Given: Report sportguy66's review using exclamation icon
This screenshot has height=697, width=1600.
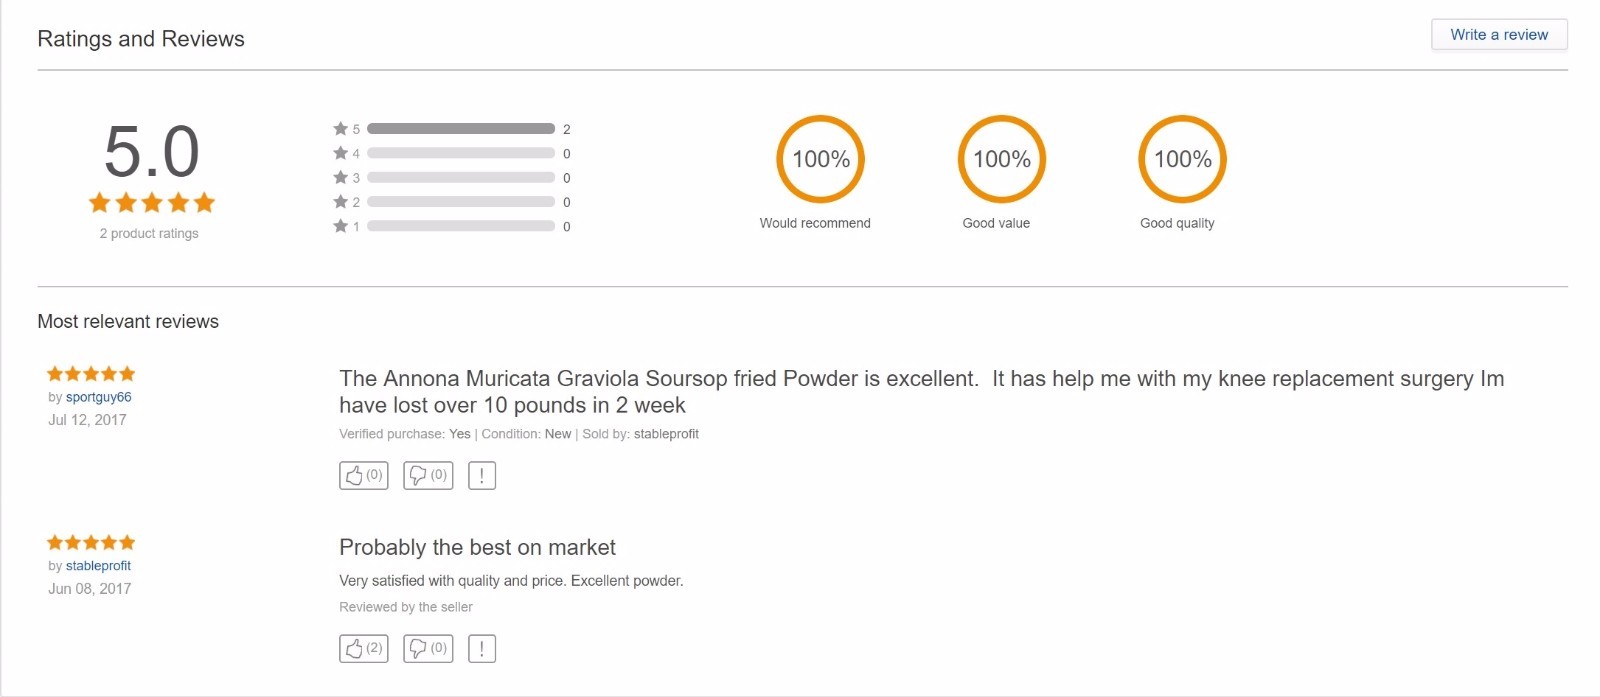Looking at the screenshot, I should 481,475.
